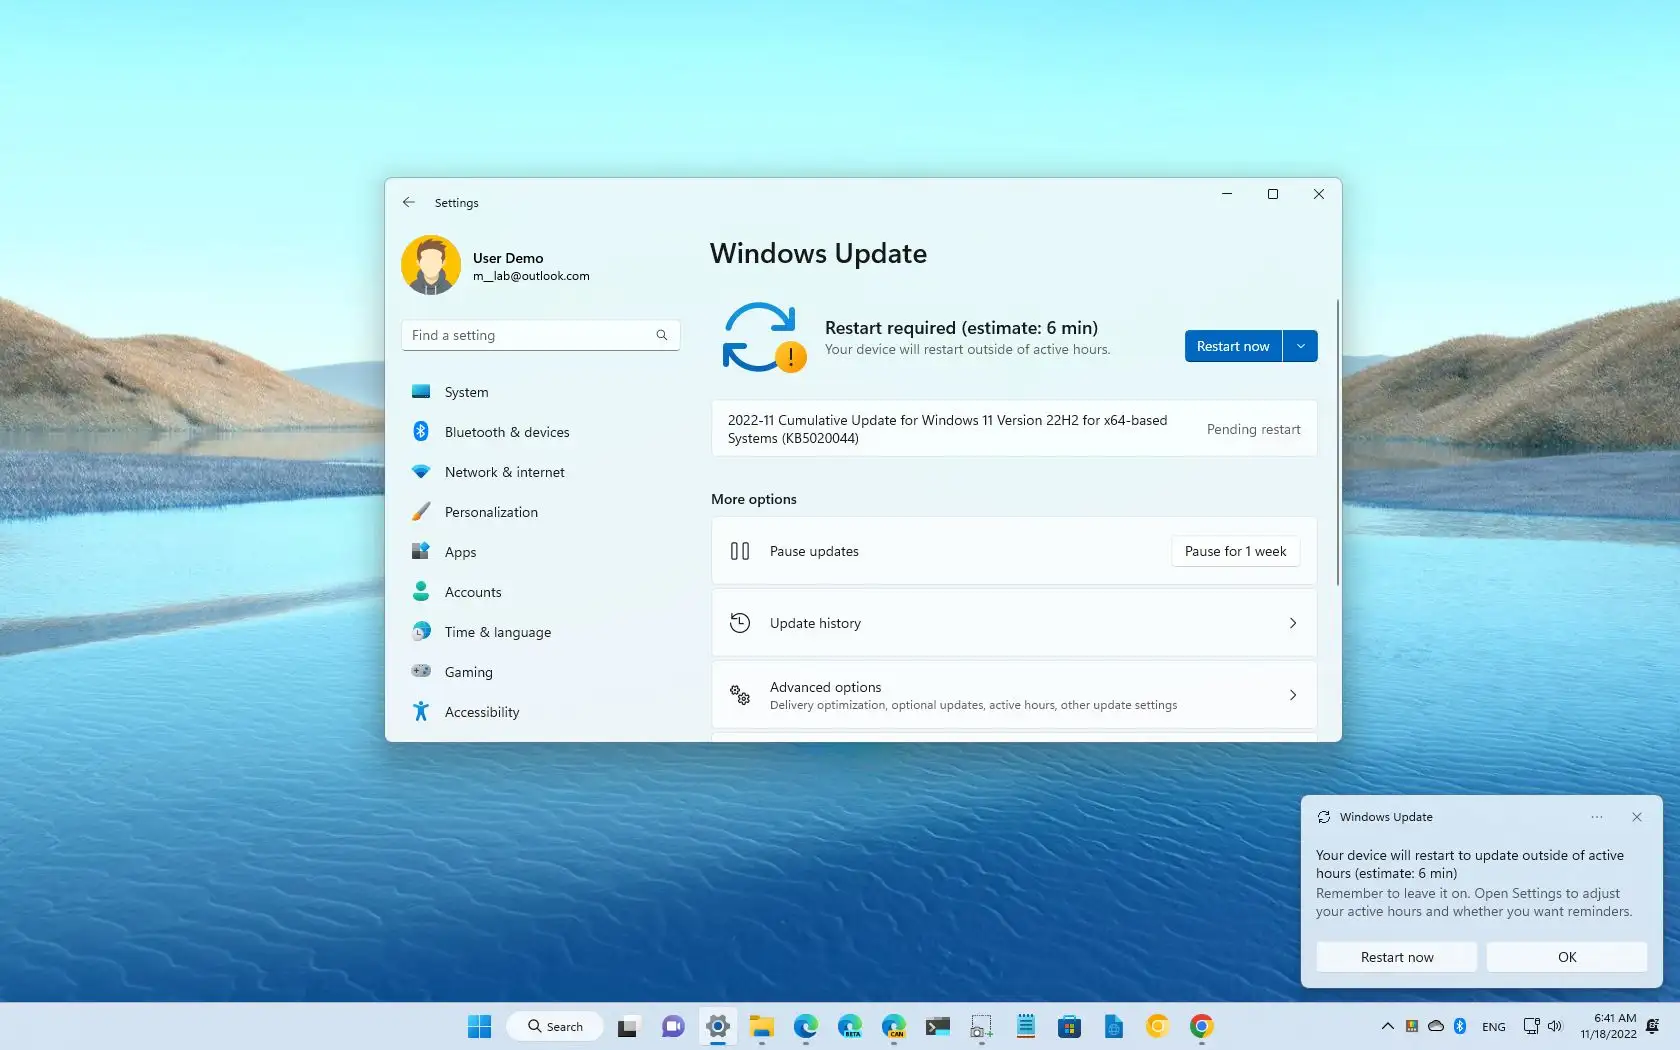Open Google Chrome from the taskbar
The width and height of the screenshot is (1680, 1050).
coord(1201,1026)
